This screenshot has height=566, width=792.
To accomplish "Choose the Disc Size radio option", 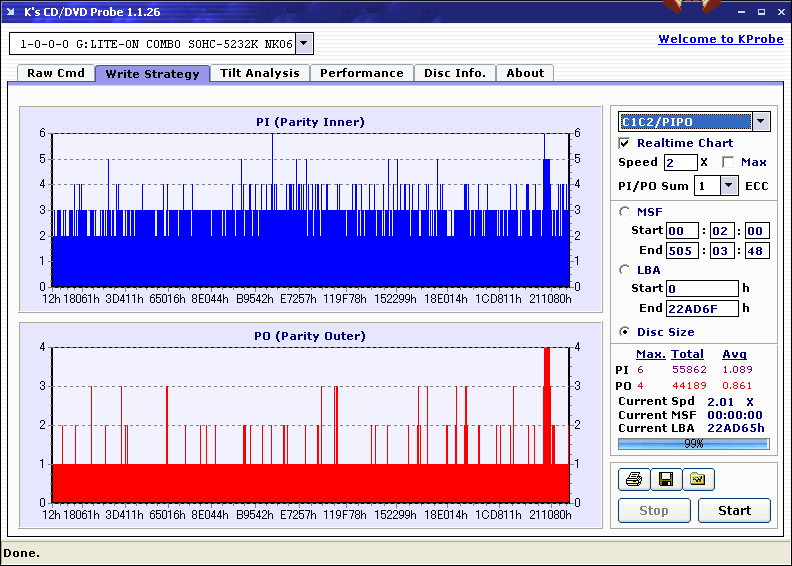I will [625, 332].
